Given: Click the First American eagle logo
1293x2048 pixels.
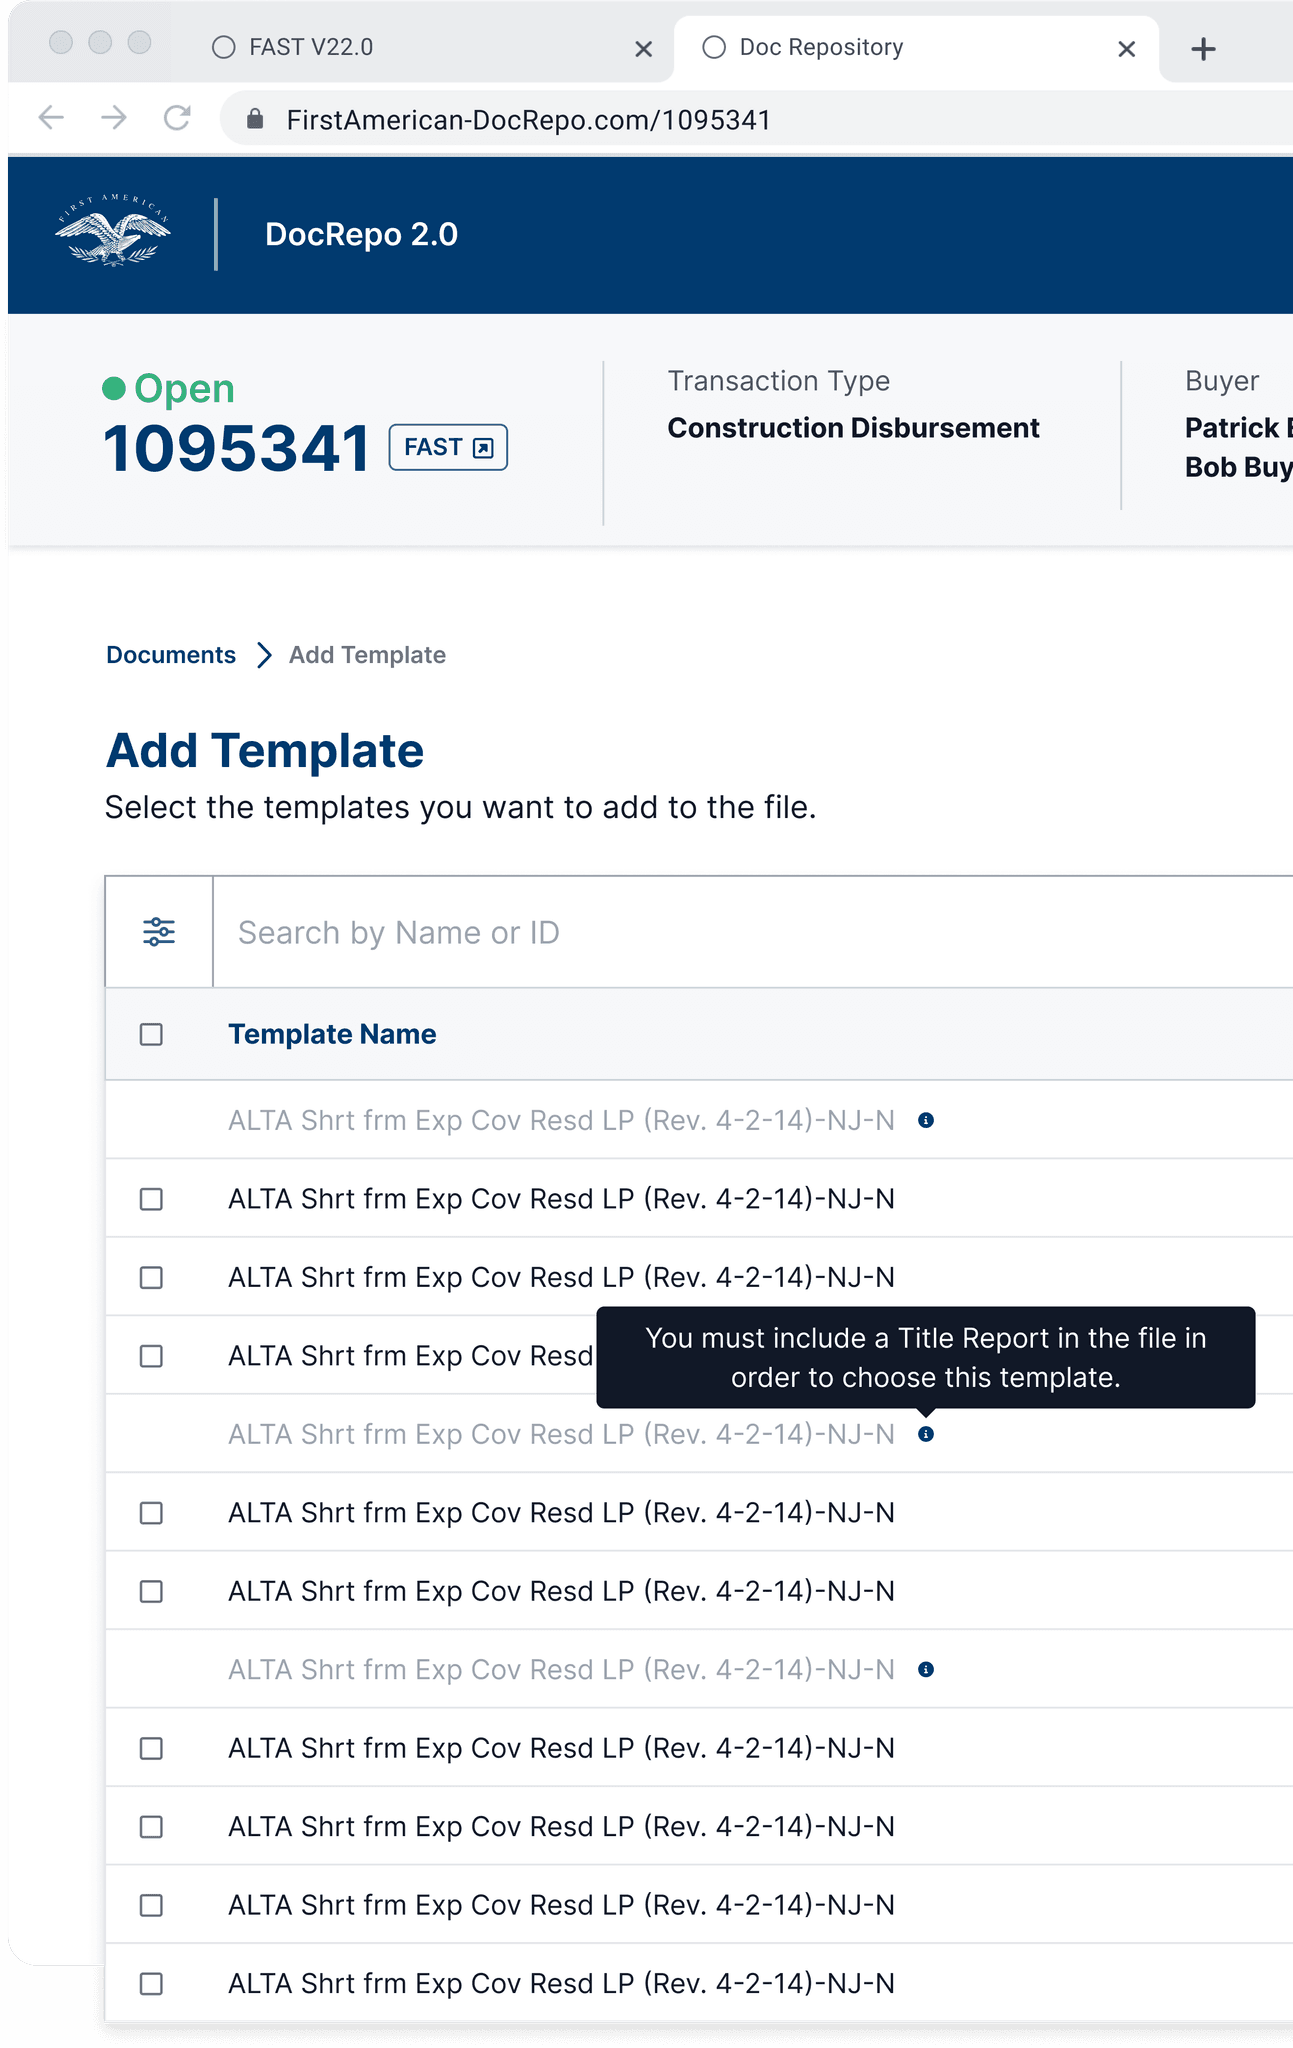Looking at the screenshot, I should 112,232.
